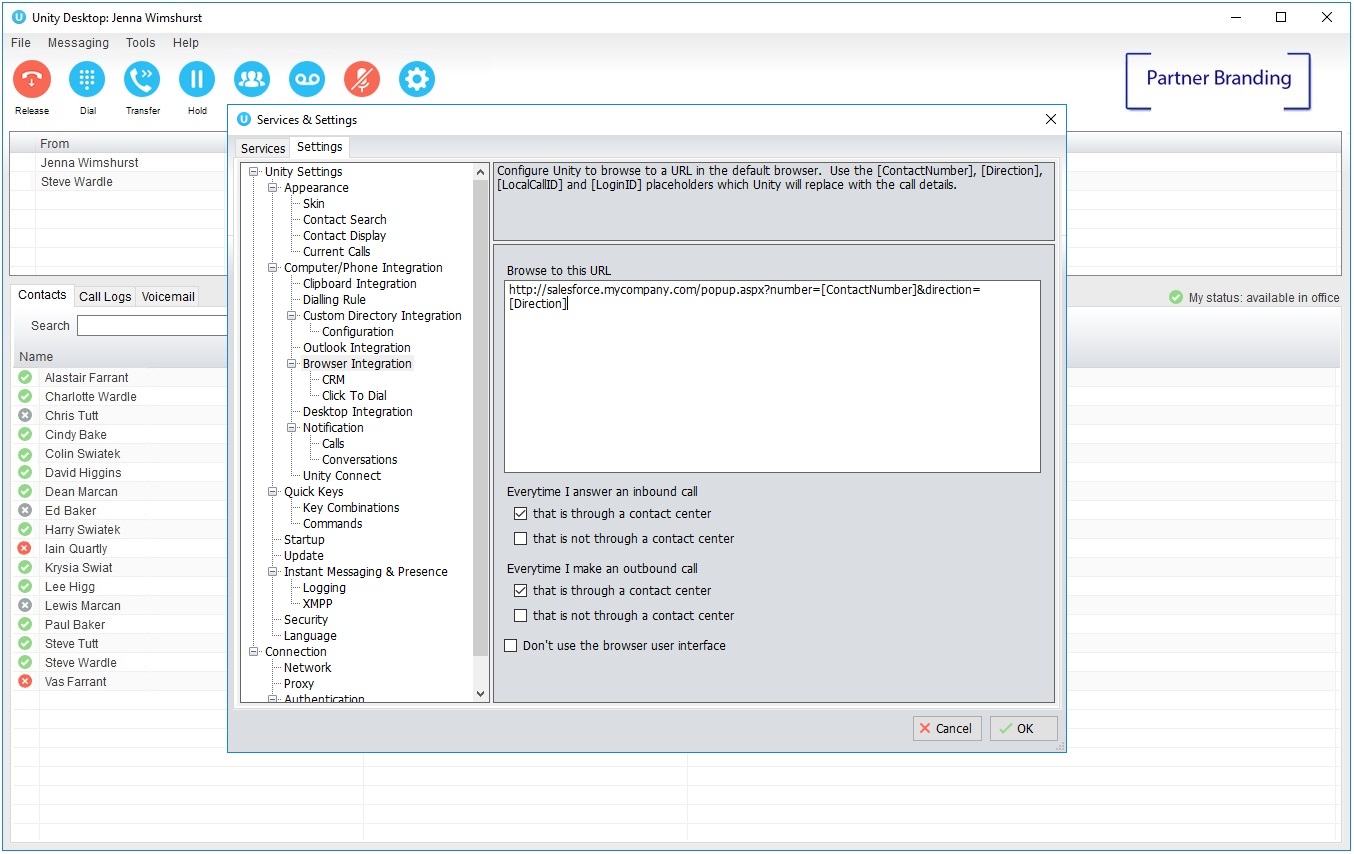Click the Unity logo in main title bar
Viewport: 1354px width, 854px height.
(x=18, y=17)
